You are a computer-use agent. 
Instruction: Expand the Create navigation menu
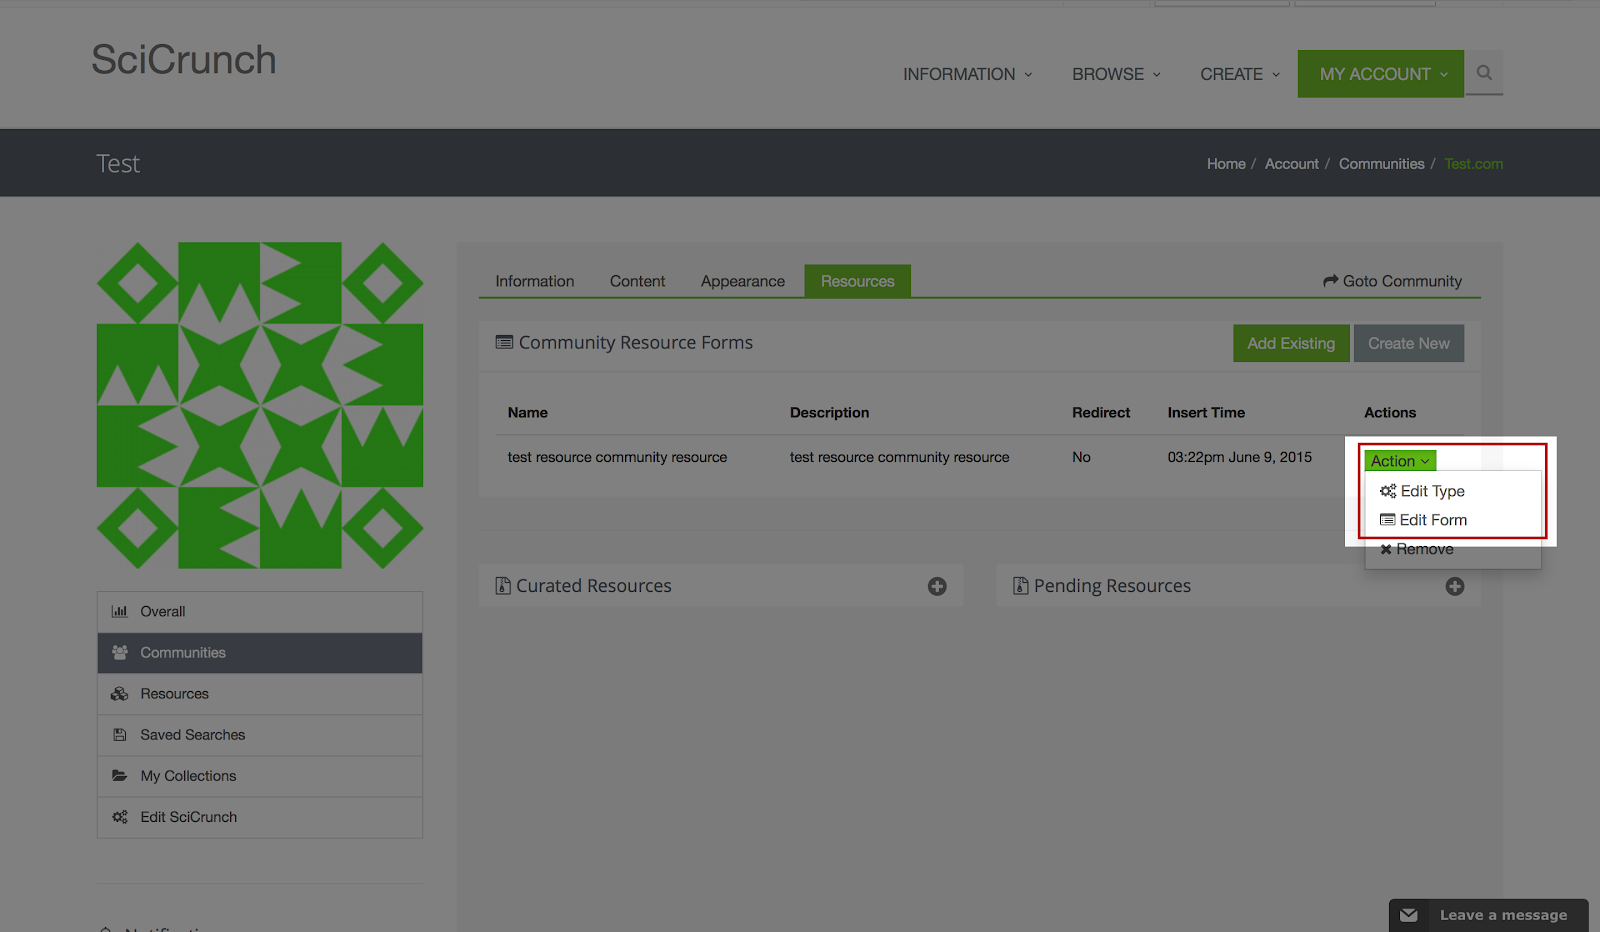[x=1240, y=74]
